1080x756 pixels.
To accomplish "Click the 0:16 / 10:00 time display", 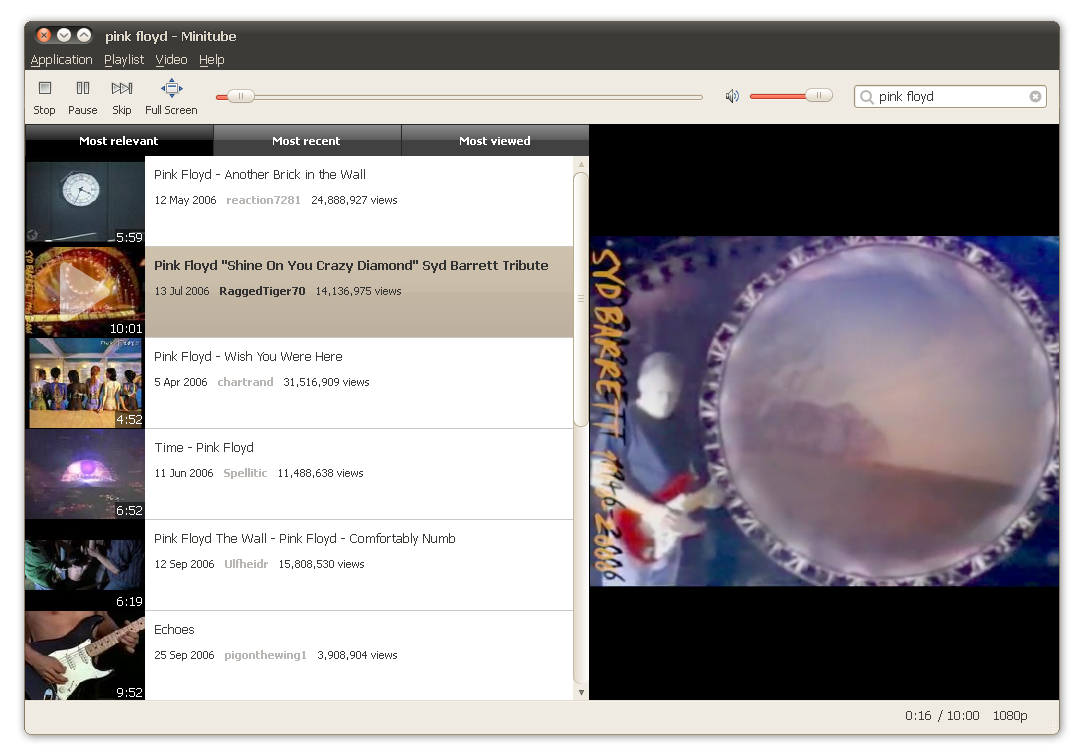I will tap(942, 716).
